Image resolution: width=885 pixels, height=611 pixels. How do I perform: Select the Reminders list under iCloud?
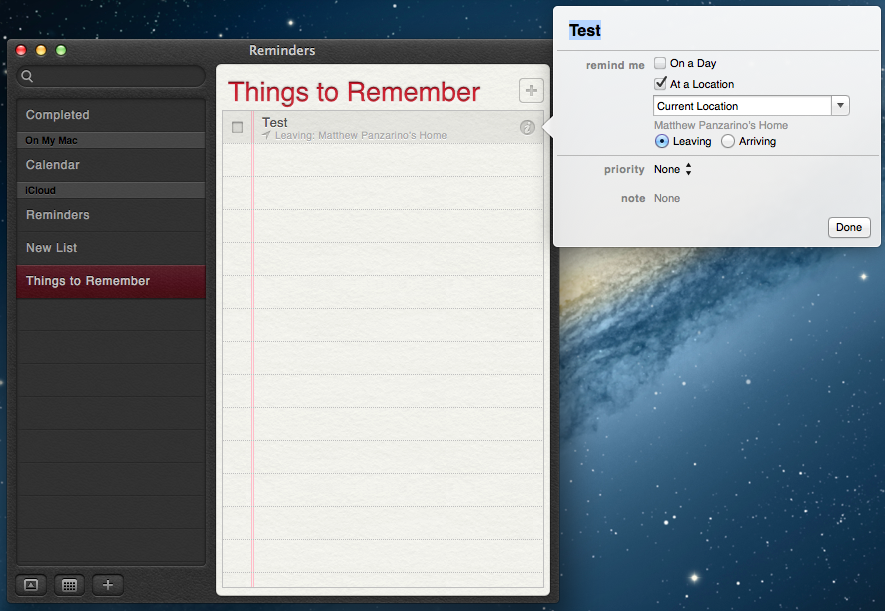click(111, 215)
